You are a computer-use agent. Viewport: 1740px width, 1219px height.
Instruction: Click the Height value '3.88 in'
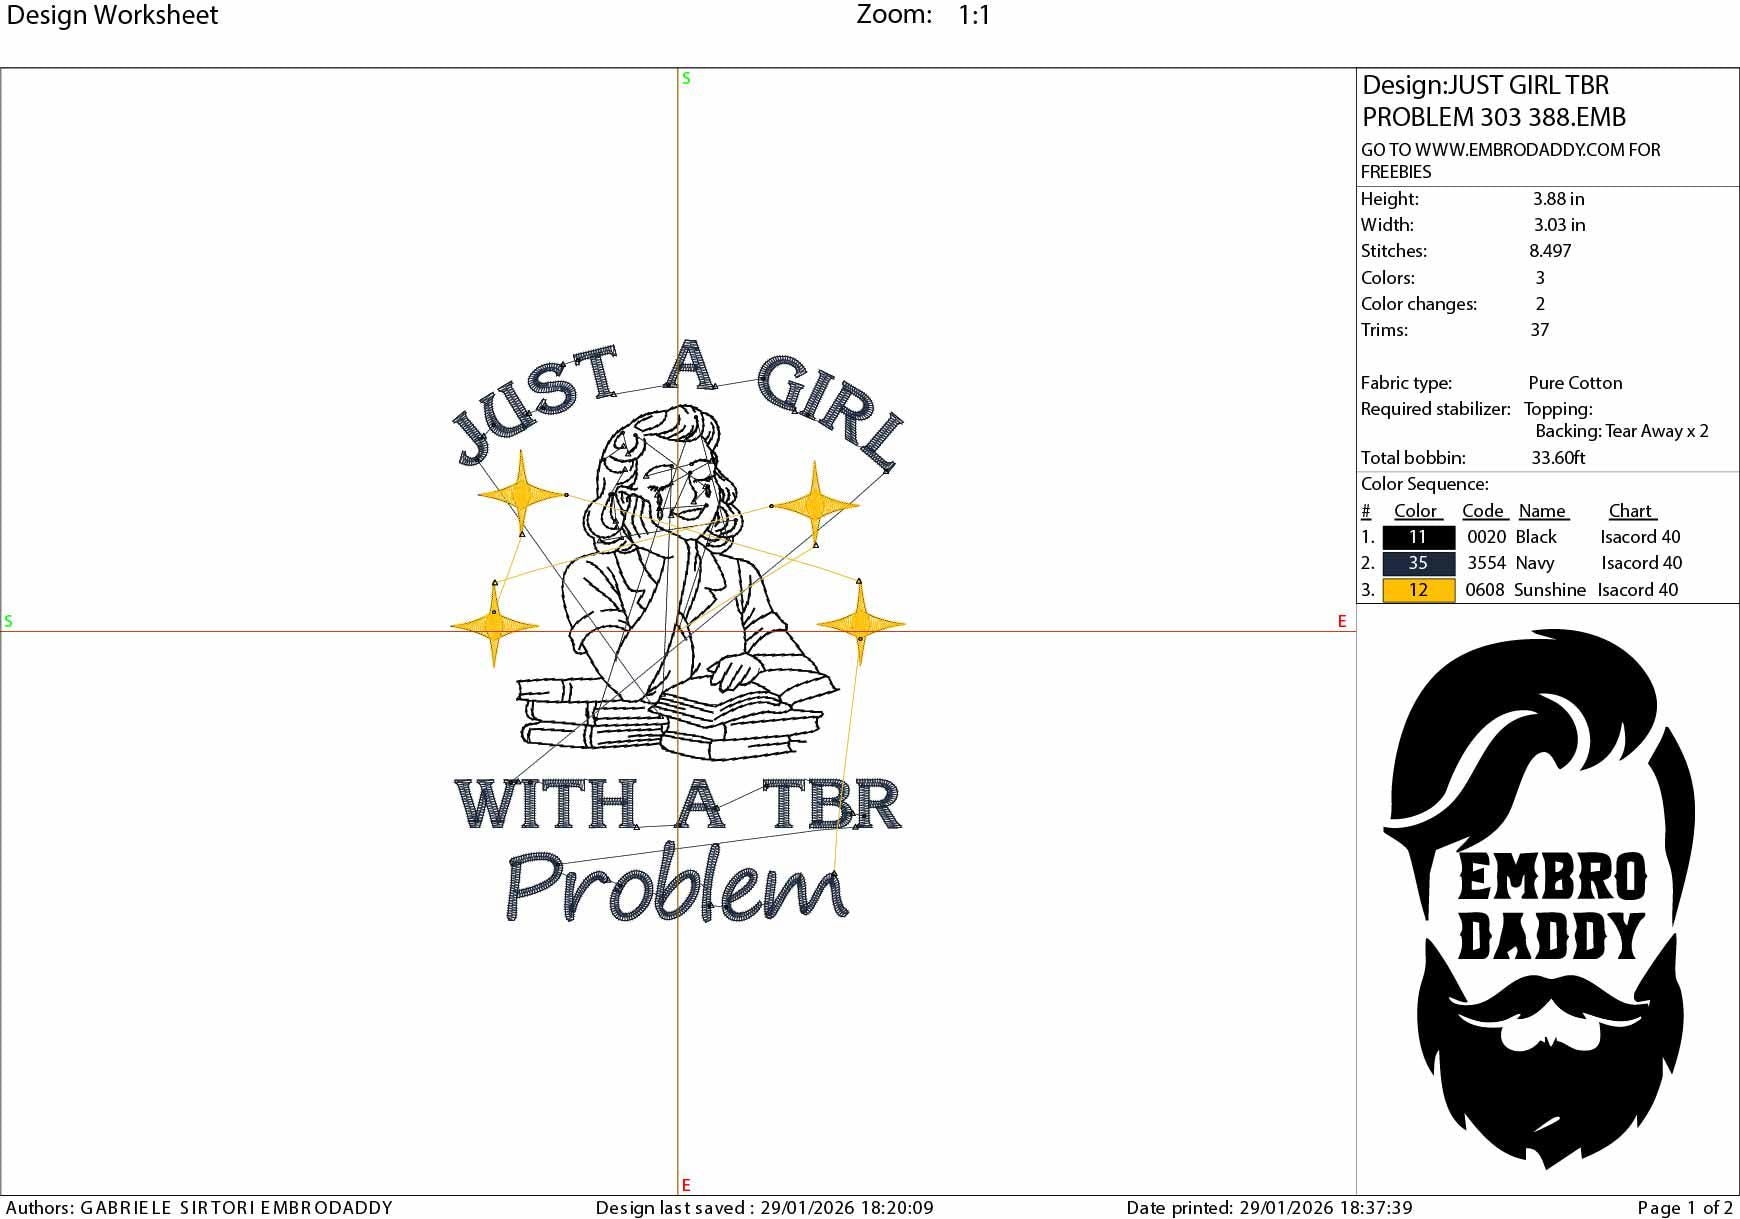click(x=1558, y=199)
